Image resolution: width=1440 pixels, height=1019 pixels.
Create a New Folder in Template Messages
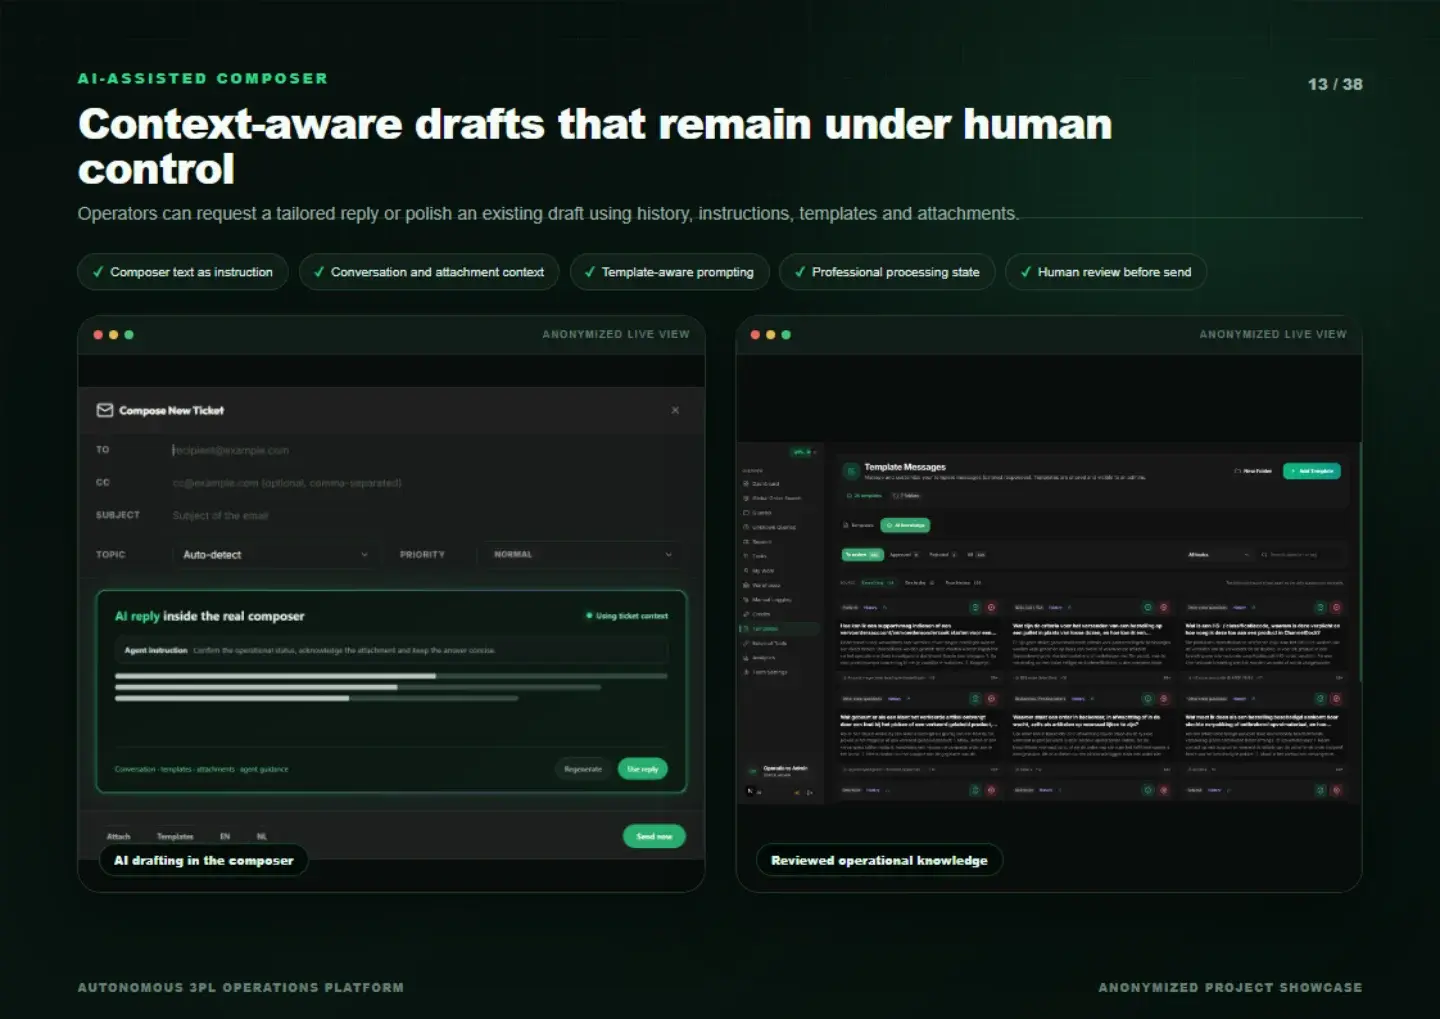point(1253,471)
